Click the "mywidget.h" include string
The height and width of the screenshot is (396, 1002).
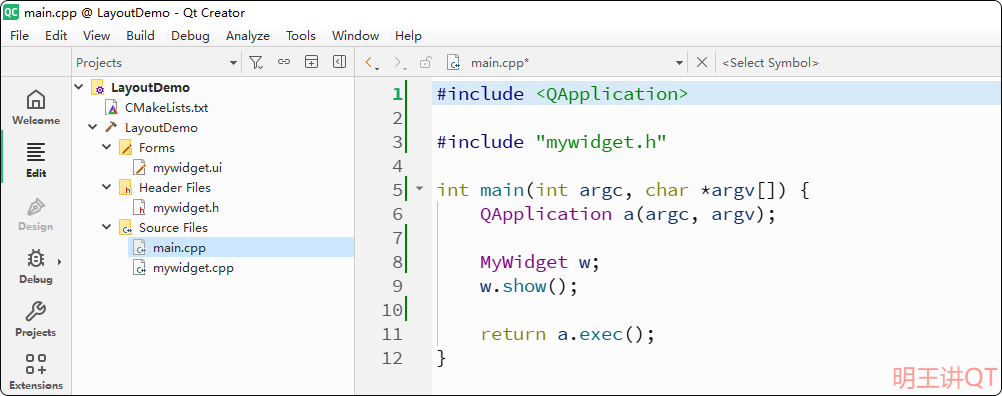[x=600, y=142]
